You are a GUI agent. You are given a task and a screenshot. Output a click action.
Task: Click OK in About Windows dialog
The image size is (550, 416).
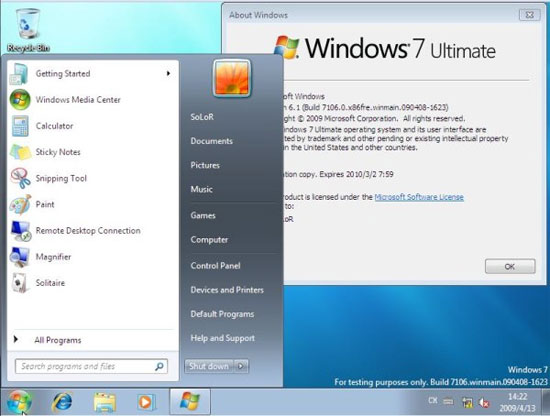tap(510, 267)
